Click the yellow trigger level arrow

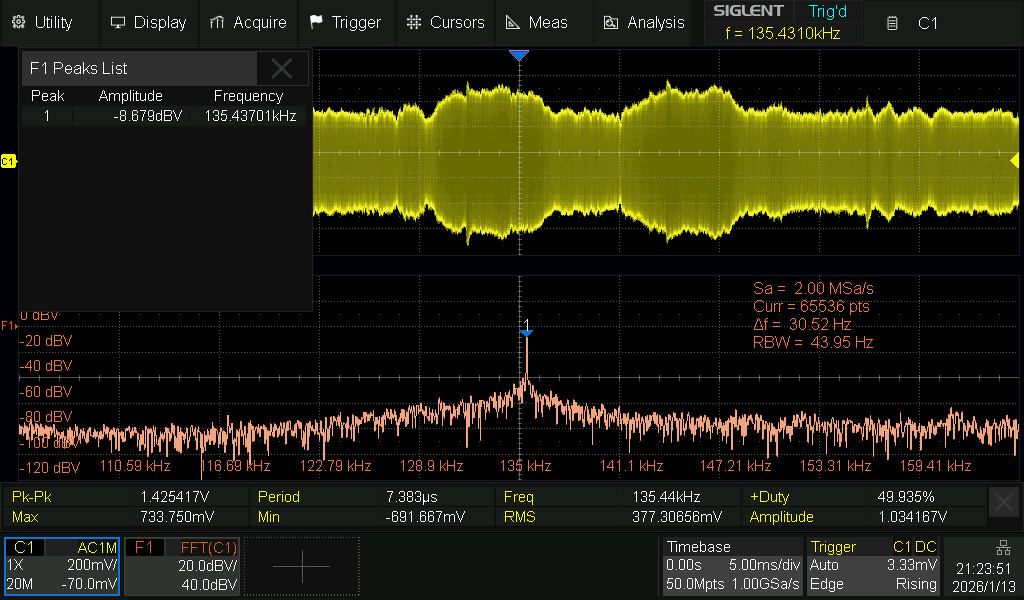(1014, 160)
